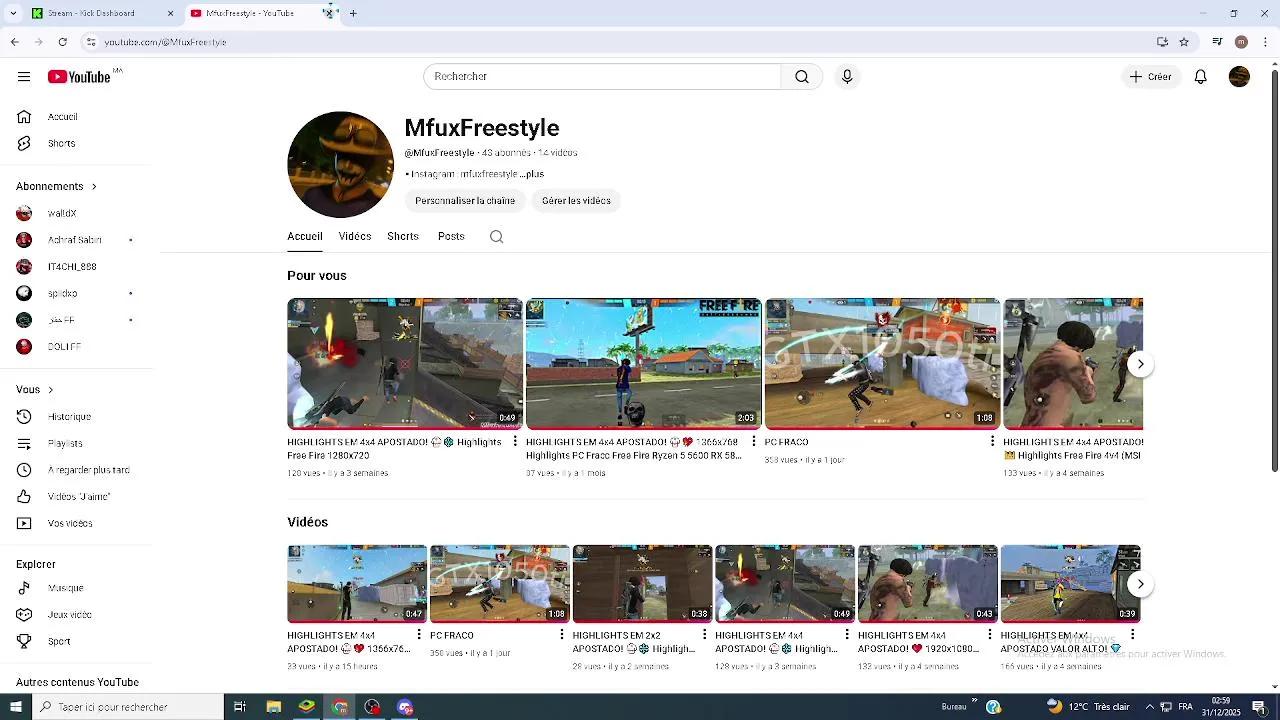Image resolution: width=1280 pixels, height=720 pixels.
Task: Open the notifications bell
Action: coord(1201,77)
